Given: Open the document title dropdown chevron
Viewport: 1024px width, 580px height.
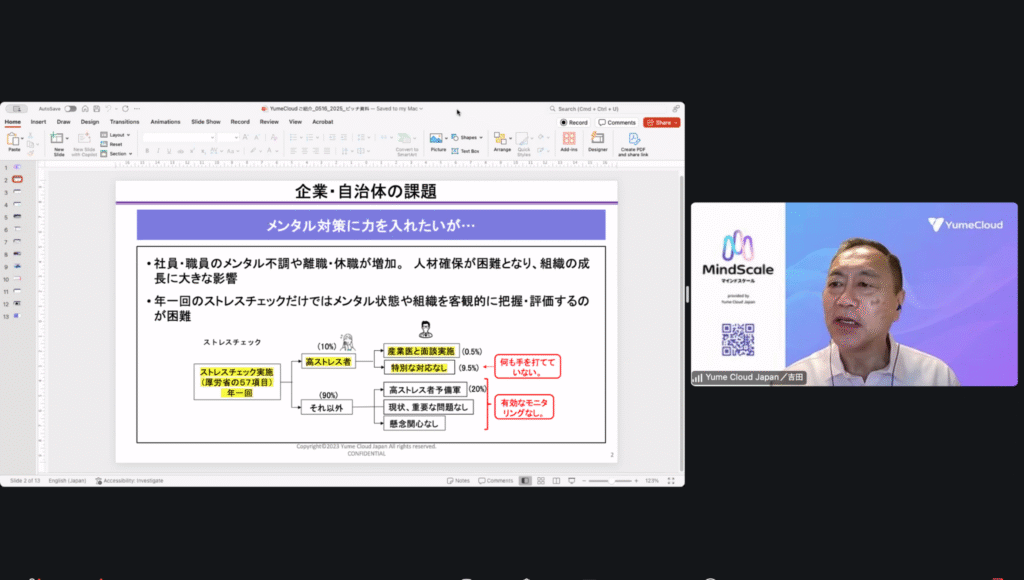Looking at the screenshot, I should (421, 109).
